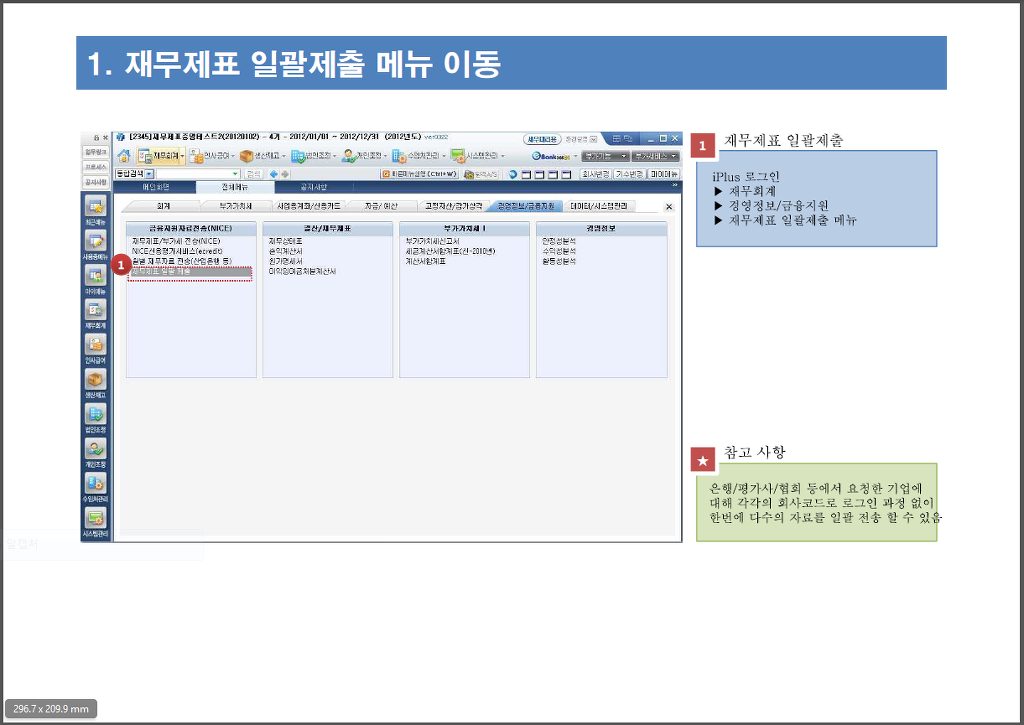Select the 자금/예산 category tab
The width and height of the screenshot is (1024, 725).
tap(381, 206)
